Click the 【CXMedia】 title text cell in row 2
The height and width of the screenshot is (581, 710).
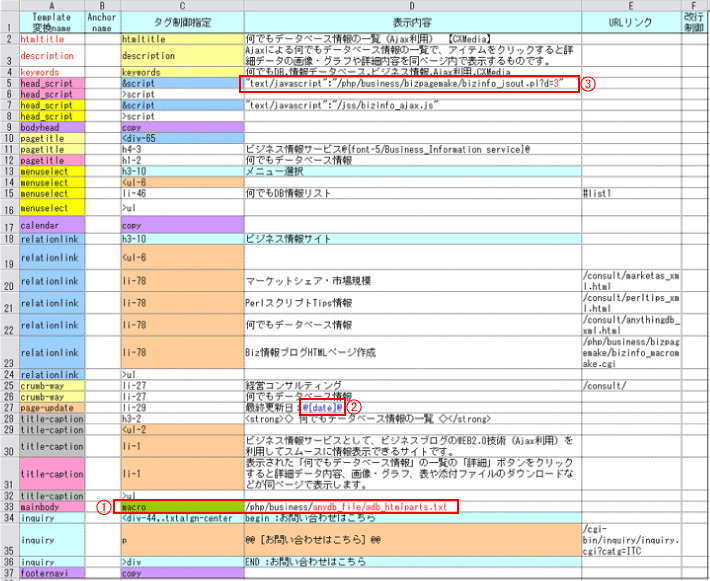point(413,39)
